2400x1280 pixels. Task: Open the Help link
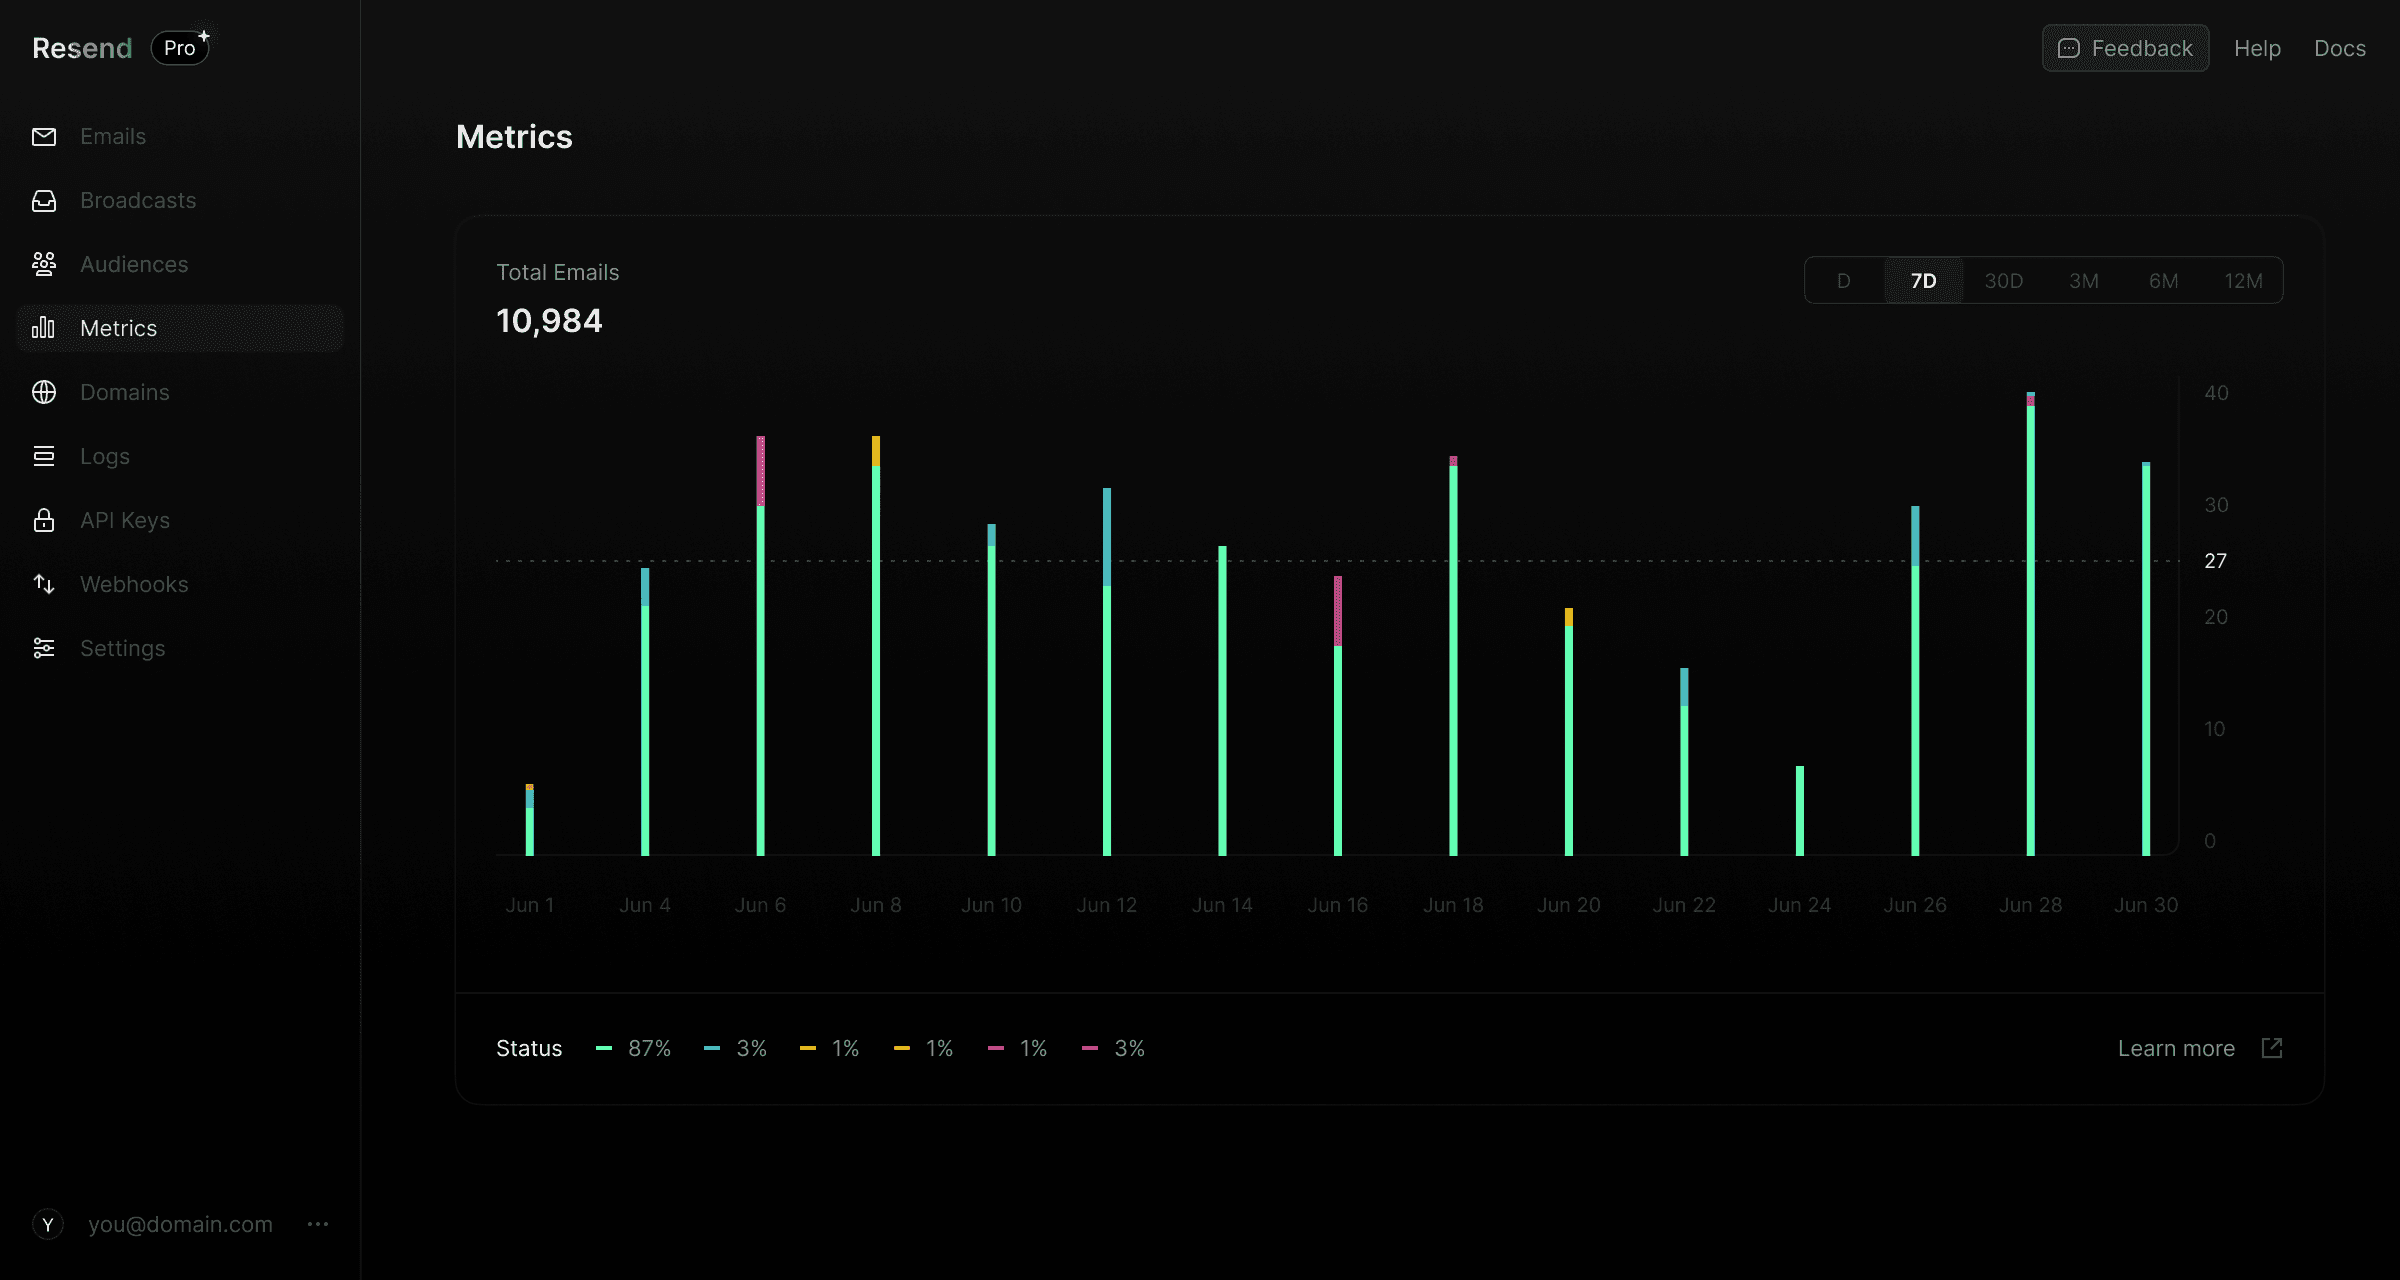2257,48
